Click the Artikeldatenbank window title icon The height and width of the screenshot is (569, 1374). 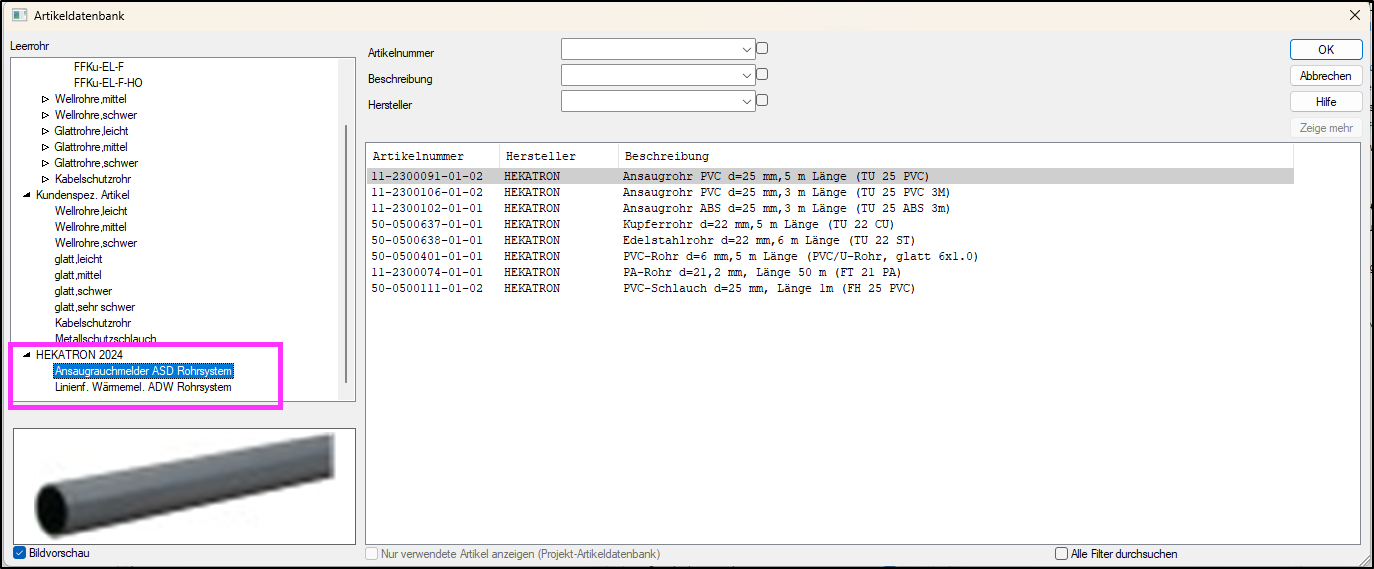tap(18, 16)
